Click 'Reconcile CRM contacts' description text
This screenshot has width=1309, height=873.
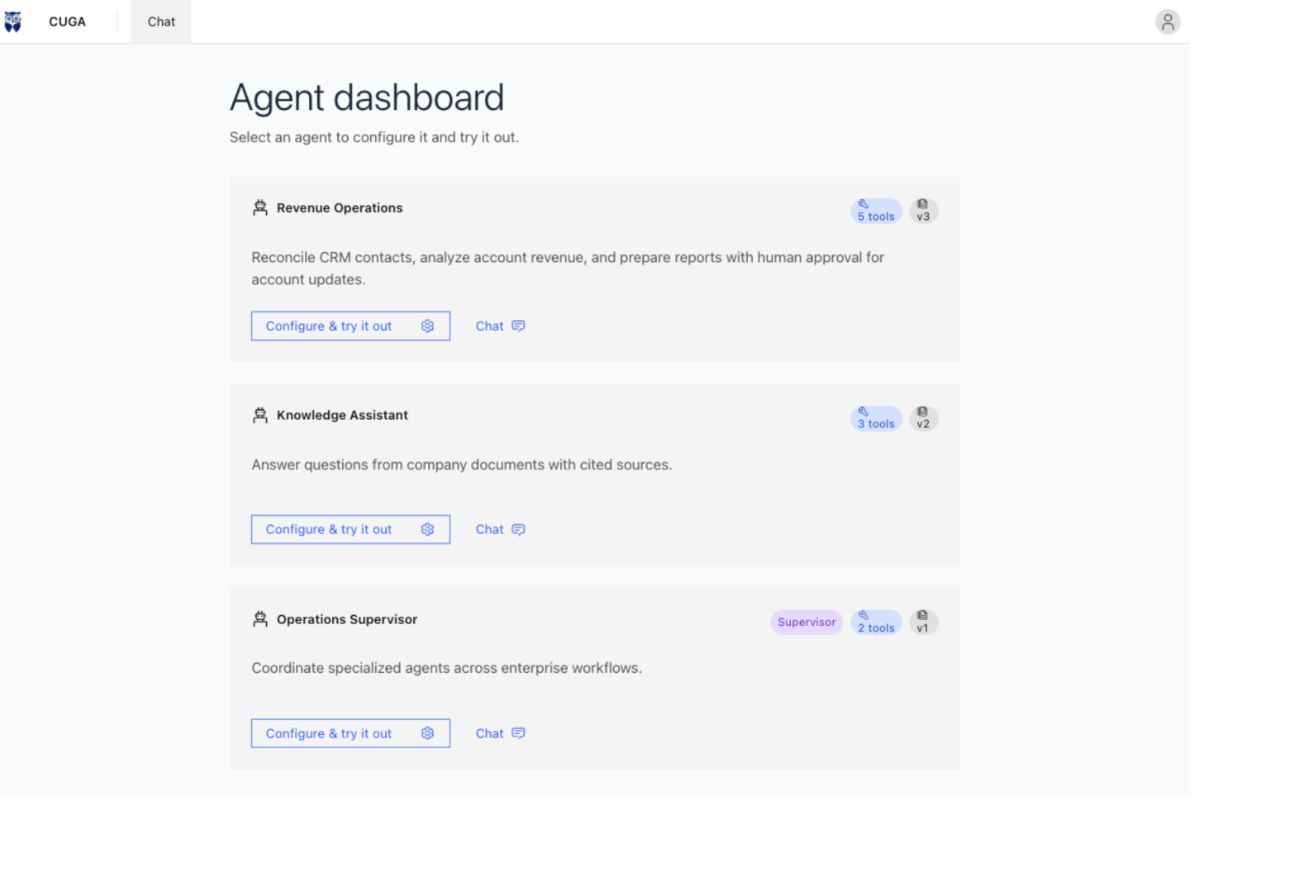(568, 268)
